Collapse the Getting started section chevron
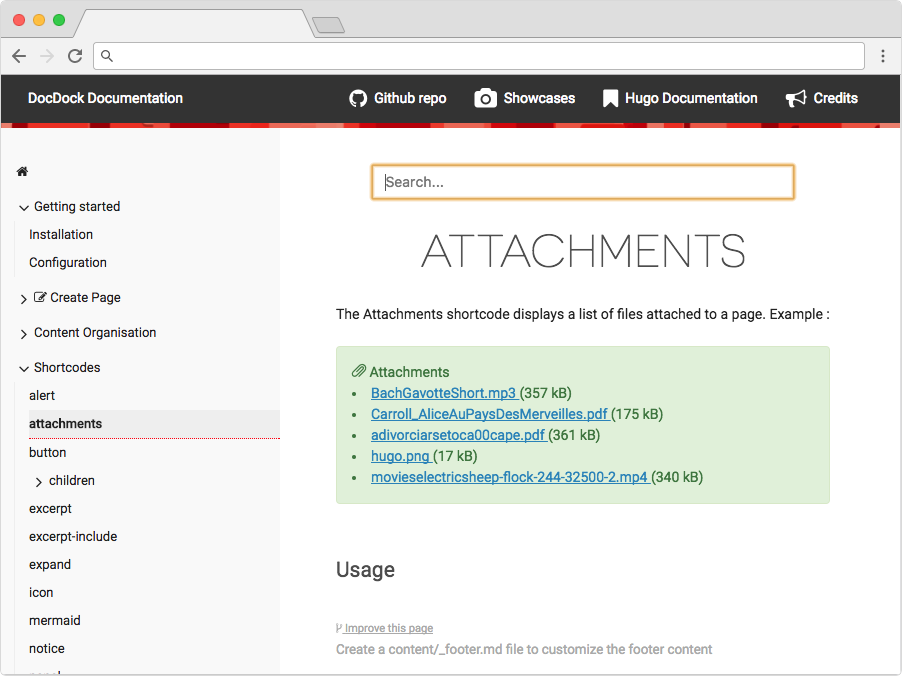 [24, 208]
